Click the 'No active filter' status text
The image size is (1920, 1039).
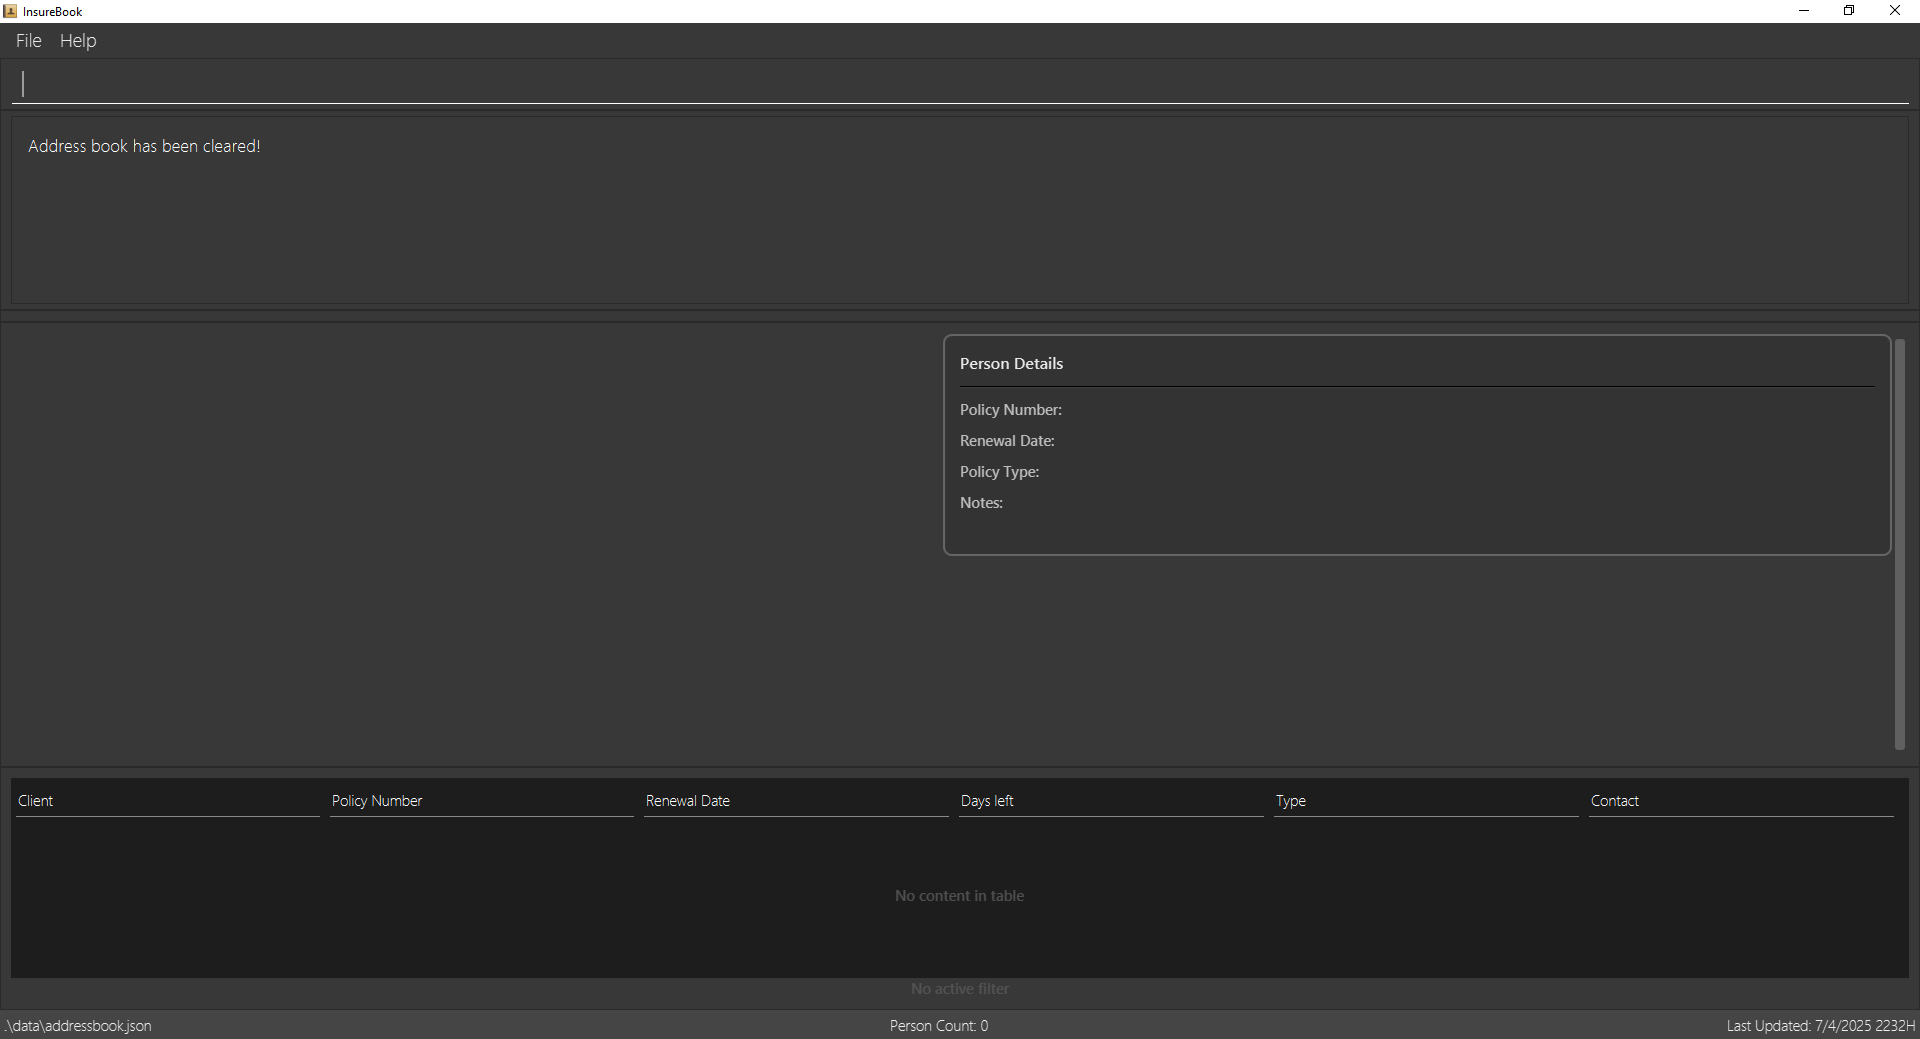960,989
